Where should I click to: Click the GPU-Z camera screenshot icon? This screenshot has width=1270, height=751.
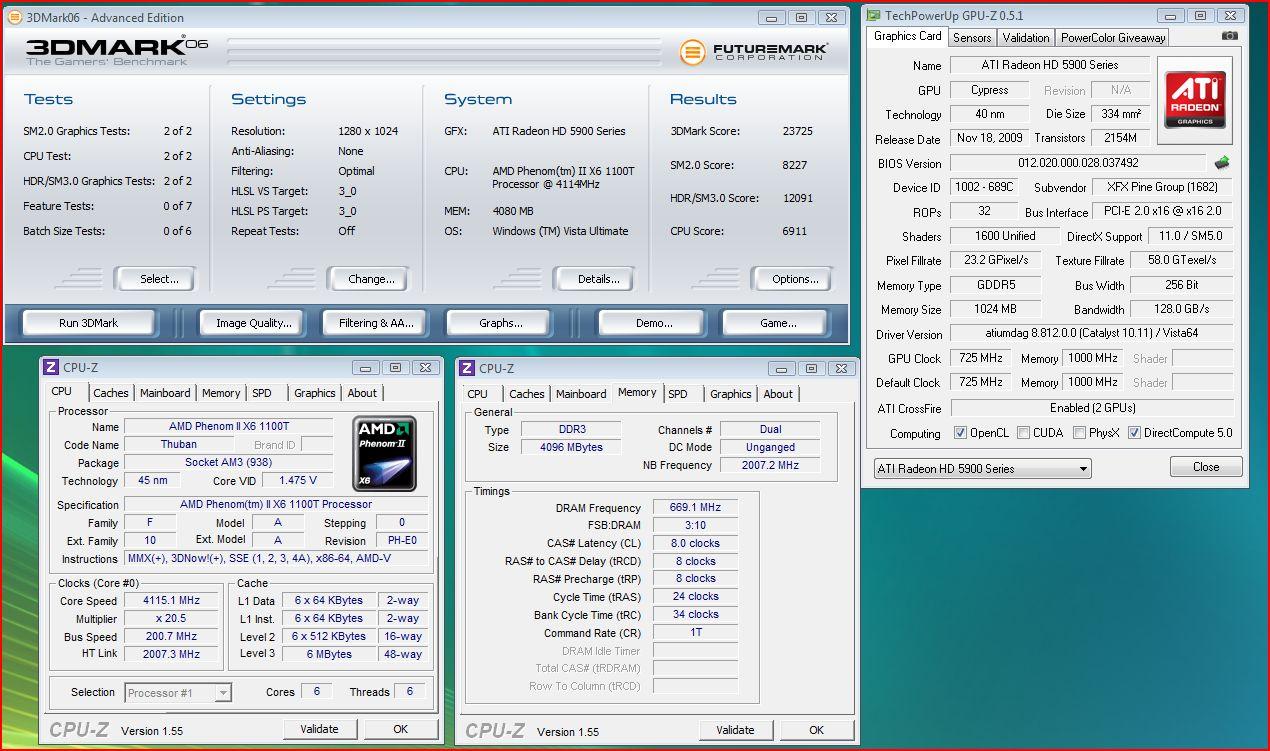1229,36
